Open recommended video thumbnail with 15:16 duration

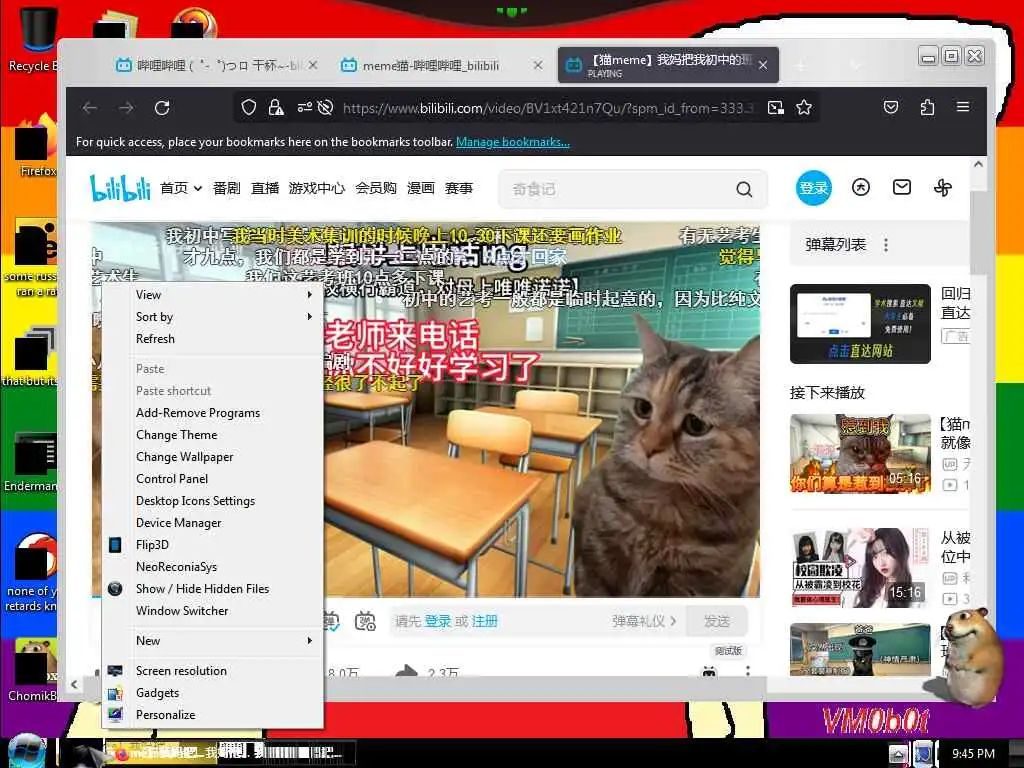[x=860, y=568]
